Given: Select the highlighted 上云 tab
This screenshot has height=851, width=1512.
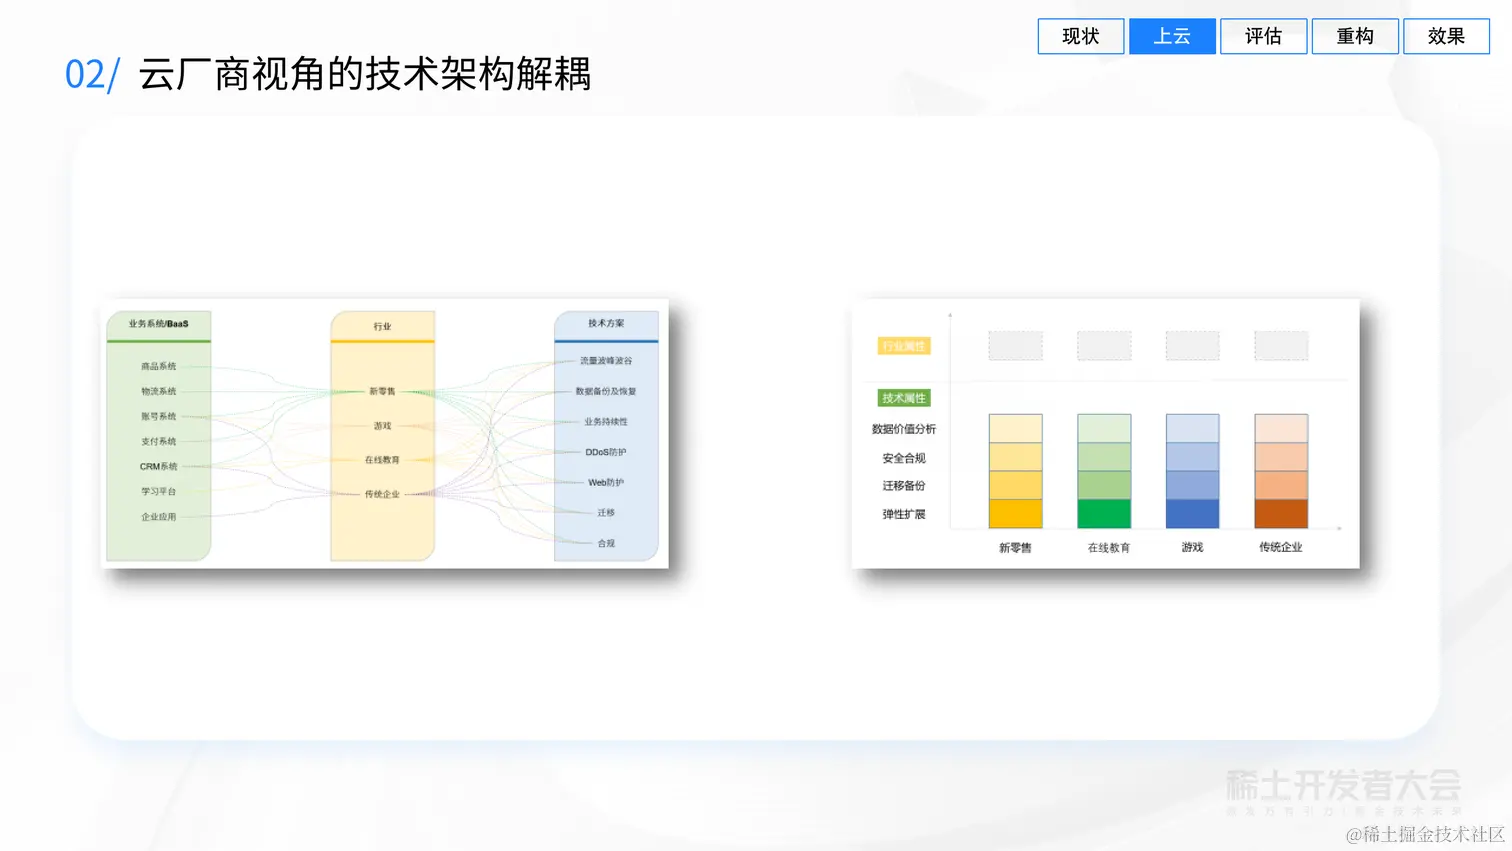Looking at the screenshot, I should (x=1172, y=36).
